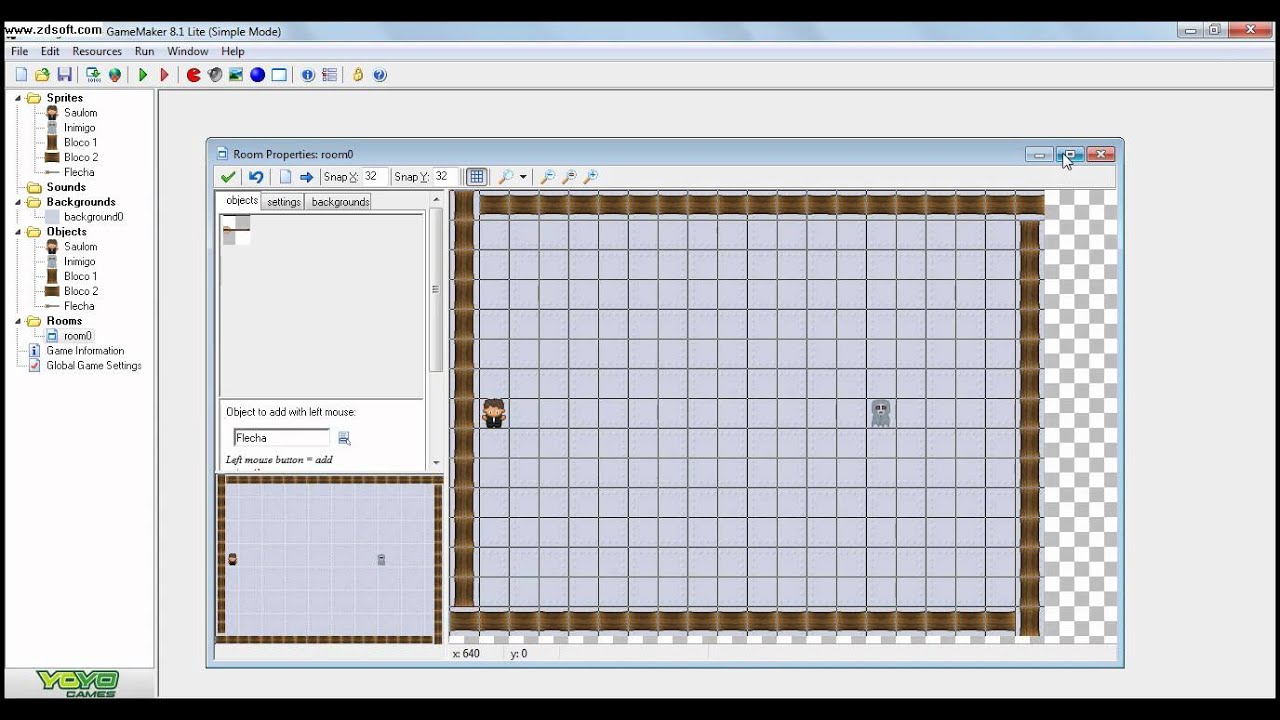Screen dimensions: 1280x720
Task: Save the game with the floppy icon
Action: pyautogui.click(x=64, y=75)
